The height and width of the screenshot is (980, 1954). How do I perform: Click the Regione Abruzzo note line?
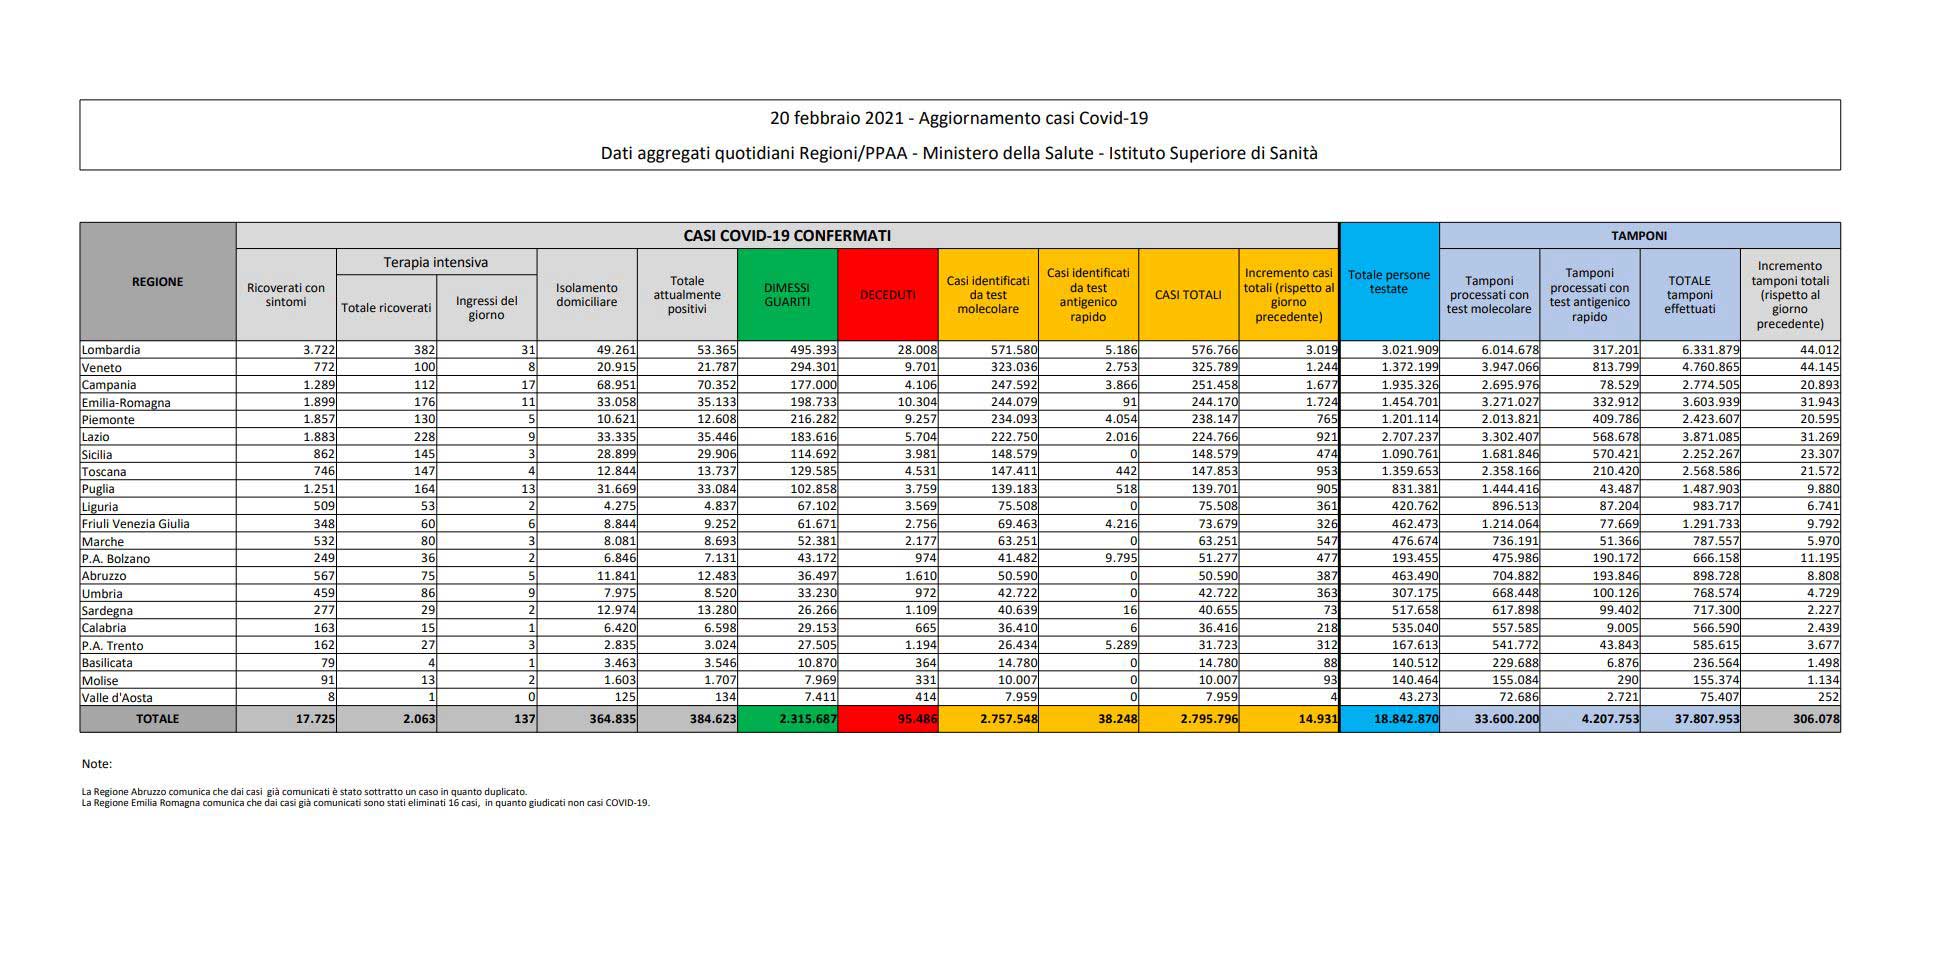click(304, 791)
